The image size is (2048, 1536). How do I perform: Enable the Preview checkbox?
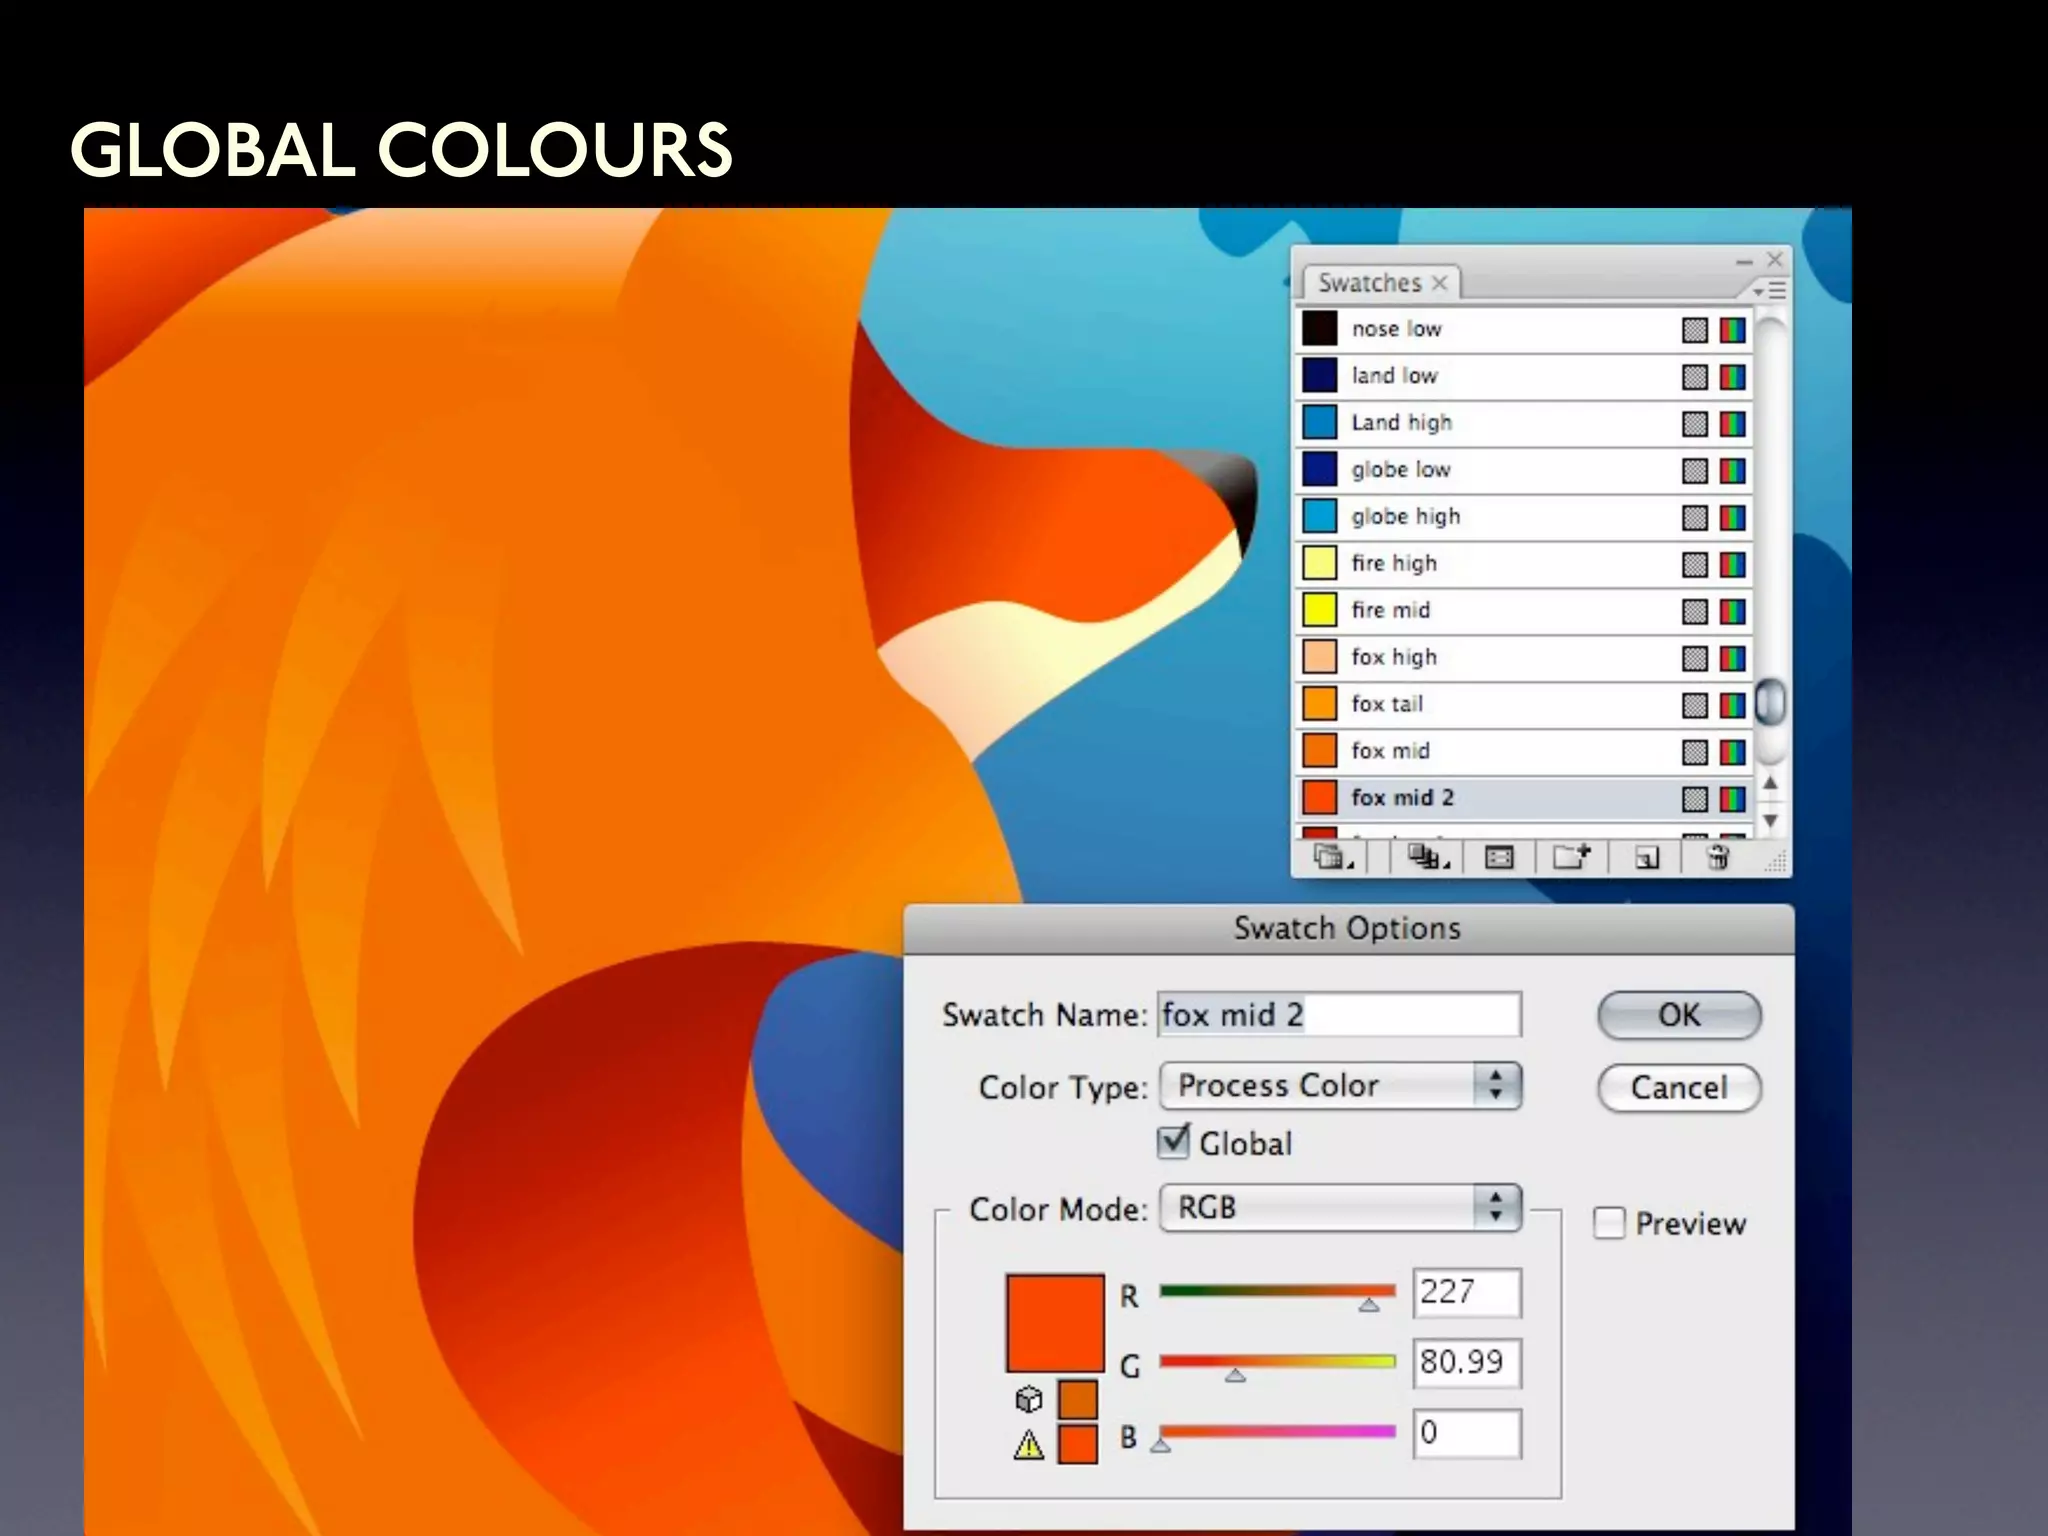(1609, 1223)
